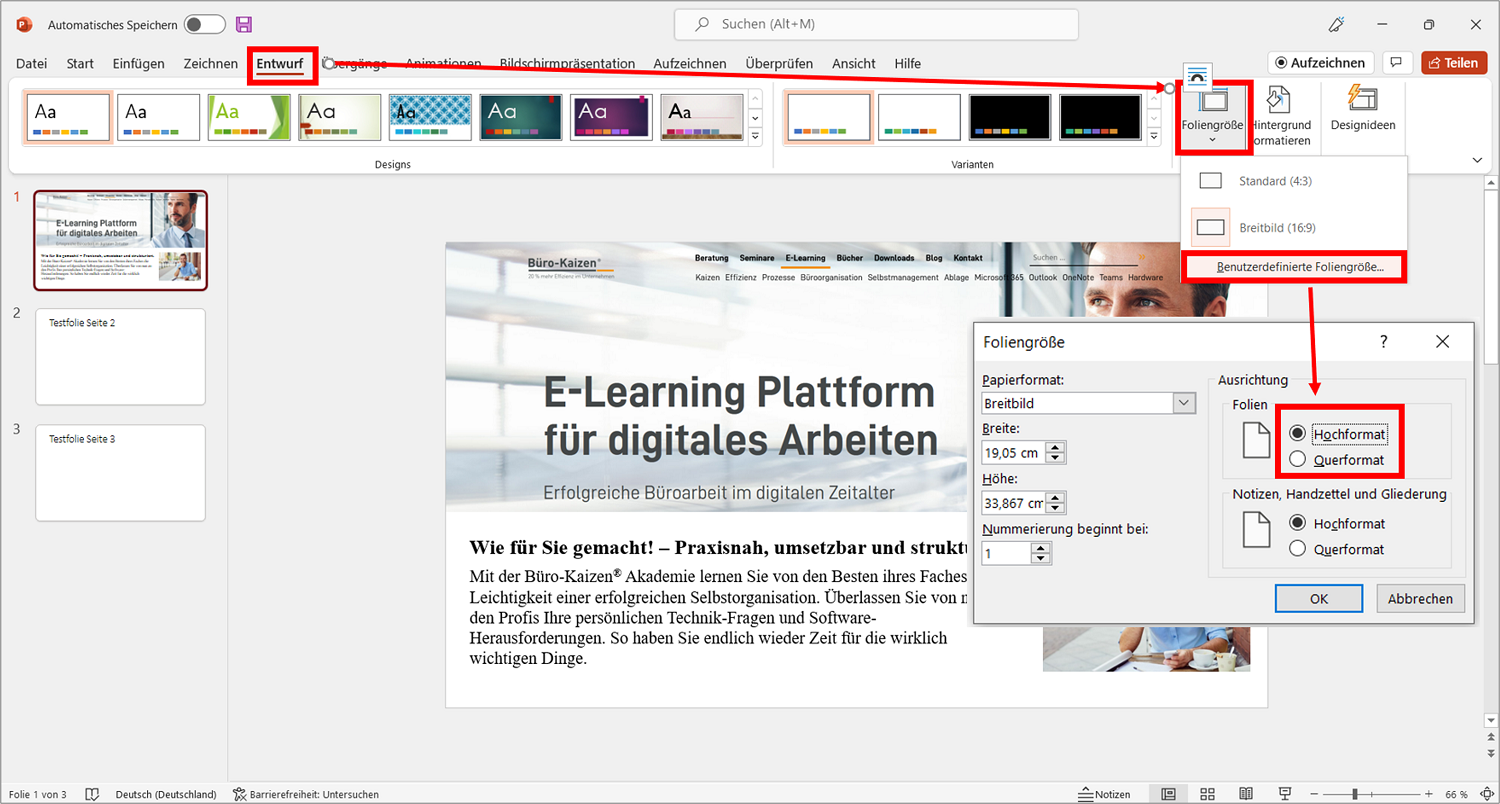Image resolution: width=1500 pixels, height=804 pixels.
Task: Select the first white variant thumbnail
Action: 829,117
